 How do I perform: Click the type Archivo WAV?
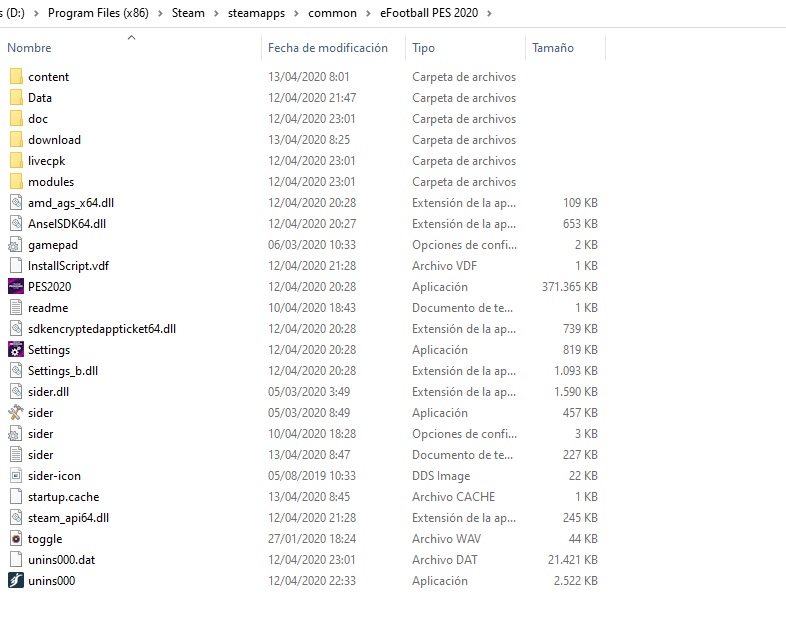tap(447, 539)
